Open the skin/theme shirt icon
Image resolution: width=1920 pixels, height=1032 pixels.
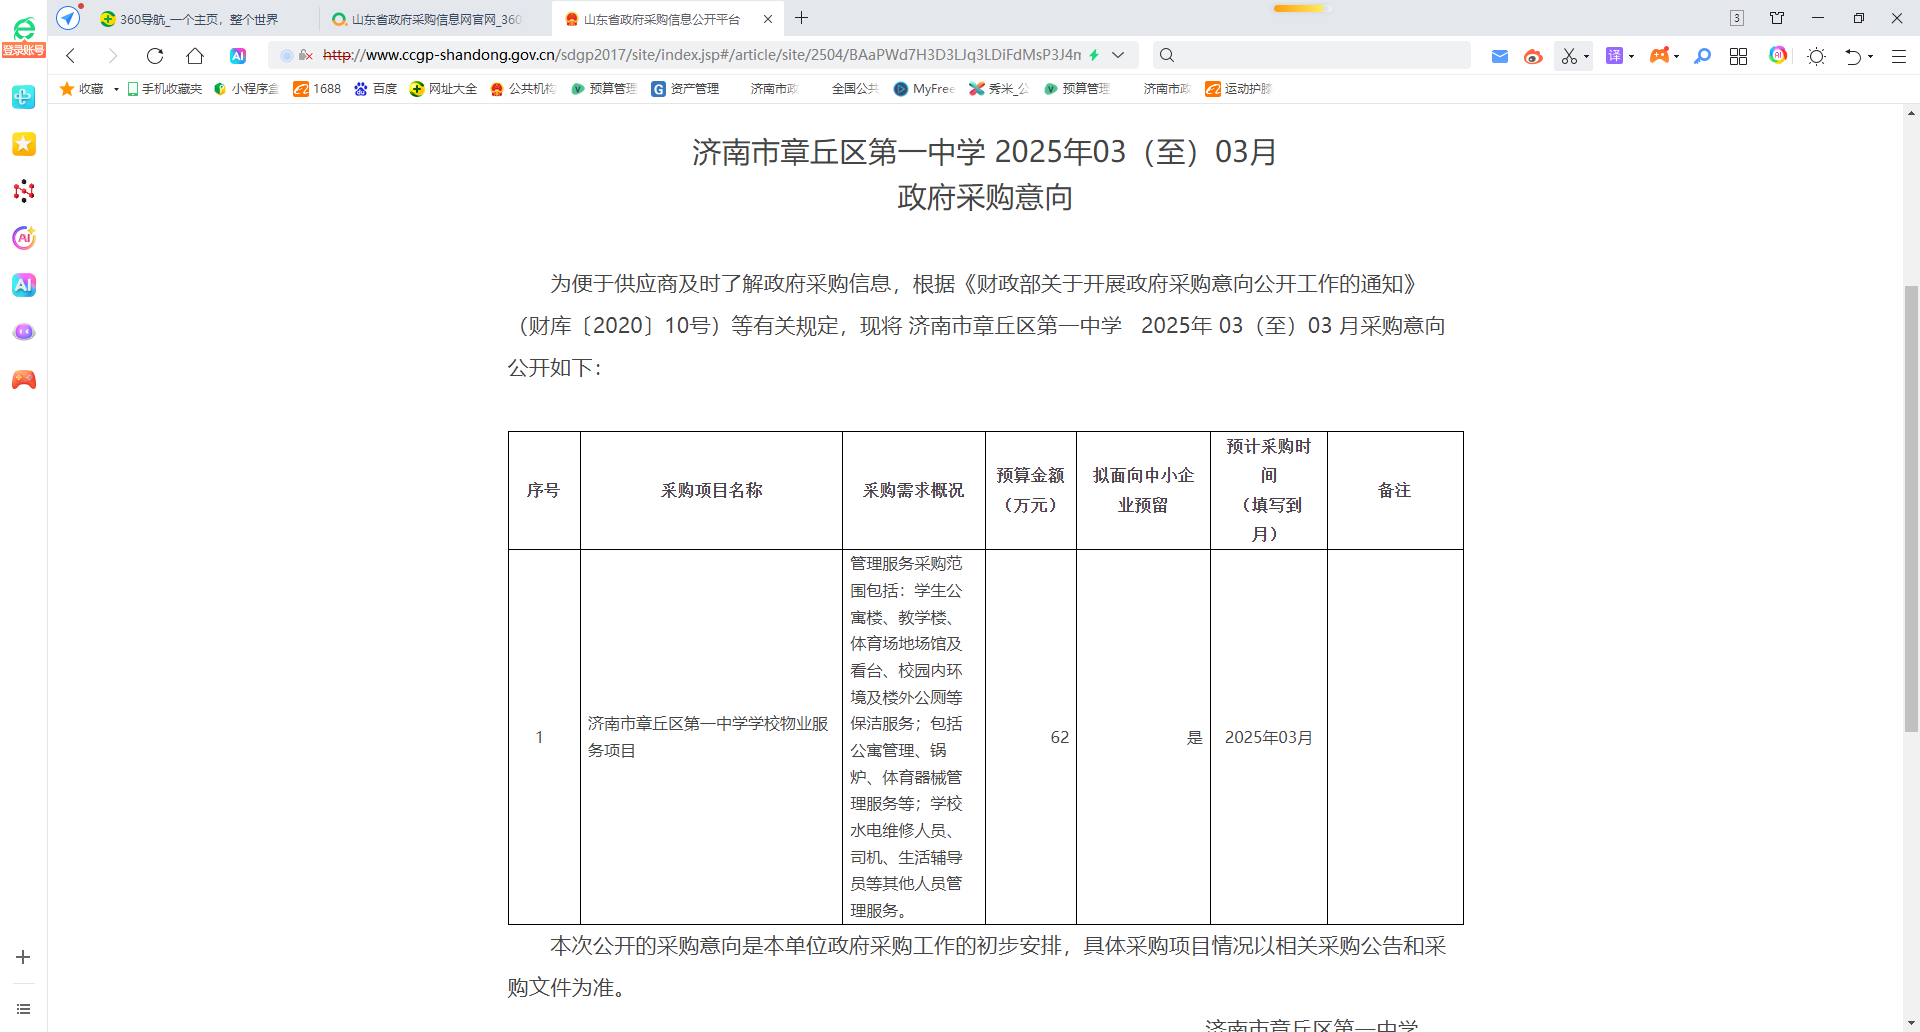point(1777,18)
